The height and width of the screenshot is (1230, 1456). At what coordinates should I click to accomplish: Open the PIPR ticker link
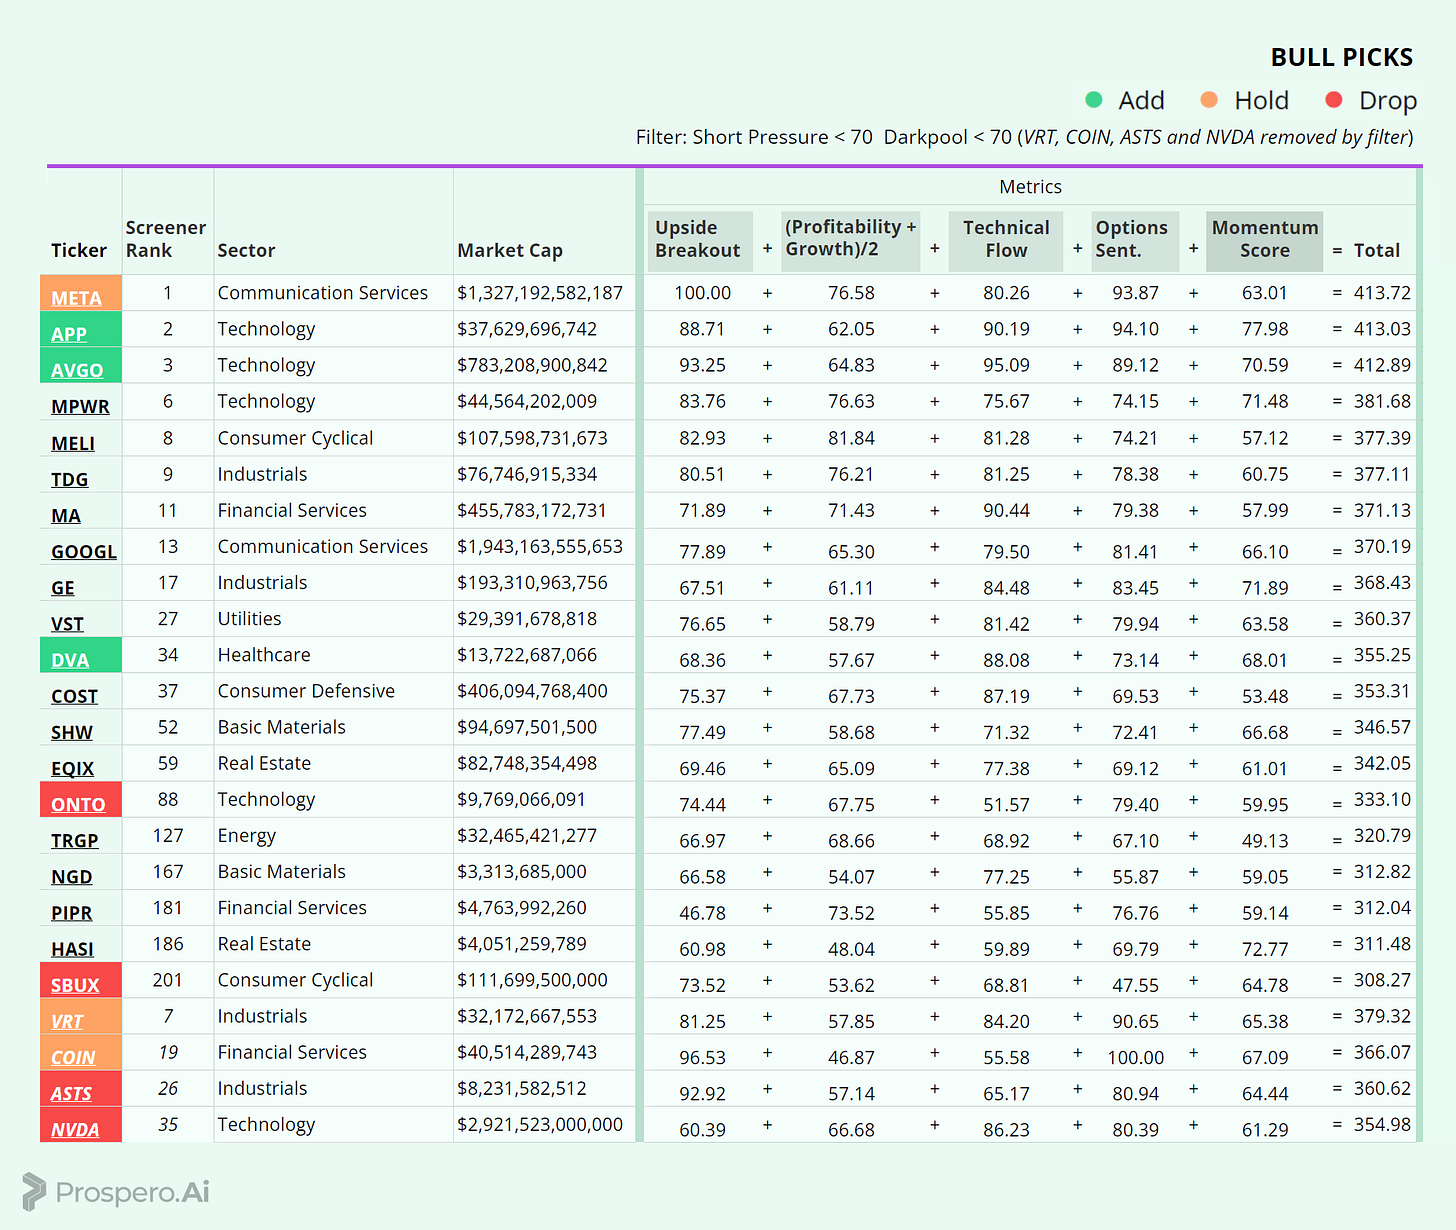coord(71,913)
